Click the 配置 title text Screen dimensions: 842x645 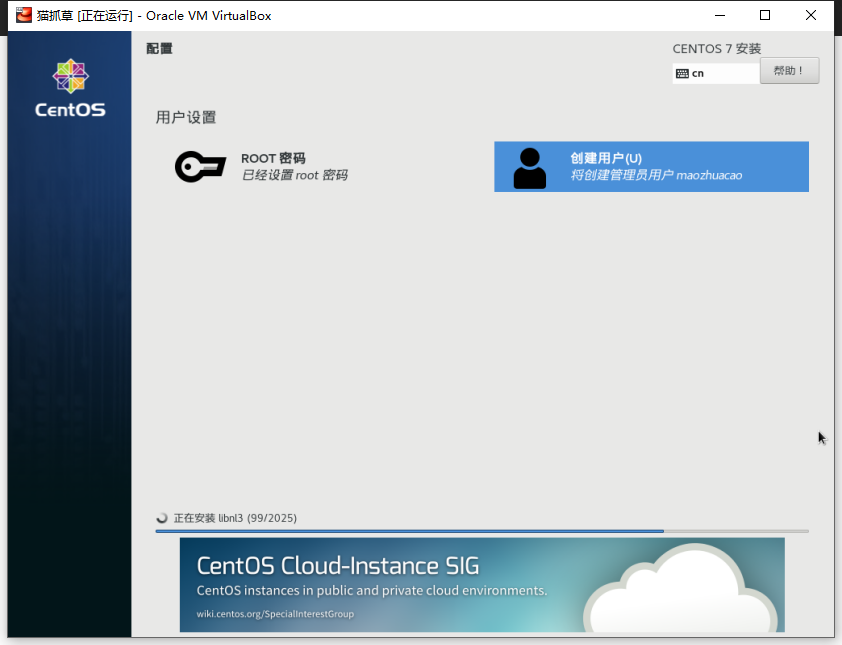tap(159, 48)
